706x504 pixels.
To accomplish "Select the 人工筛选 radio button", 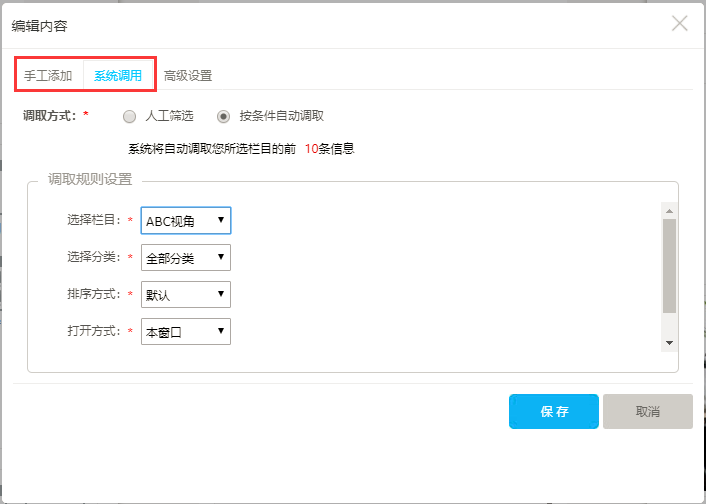I will 129,116.
